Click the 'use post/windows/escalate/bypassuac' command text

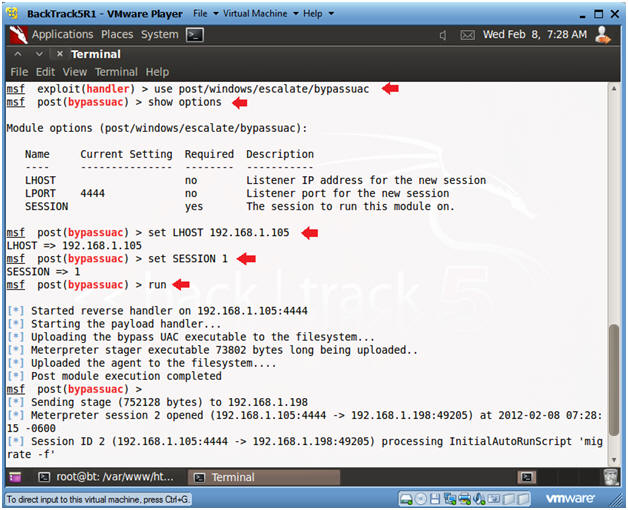262,89
